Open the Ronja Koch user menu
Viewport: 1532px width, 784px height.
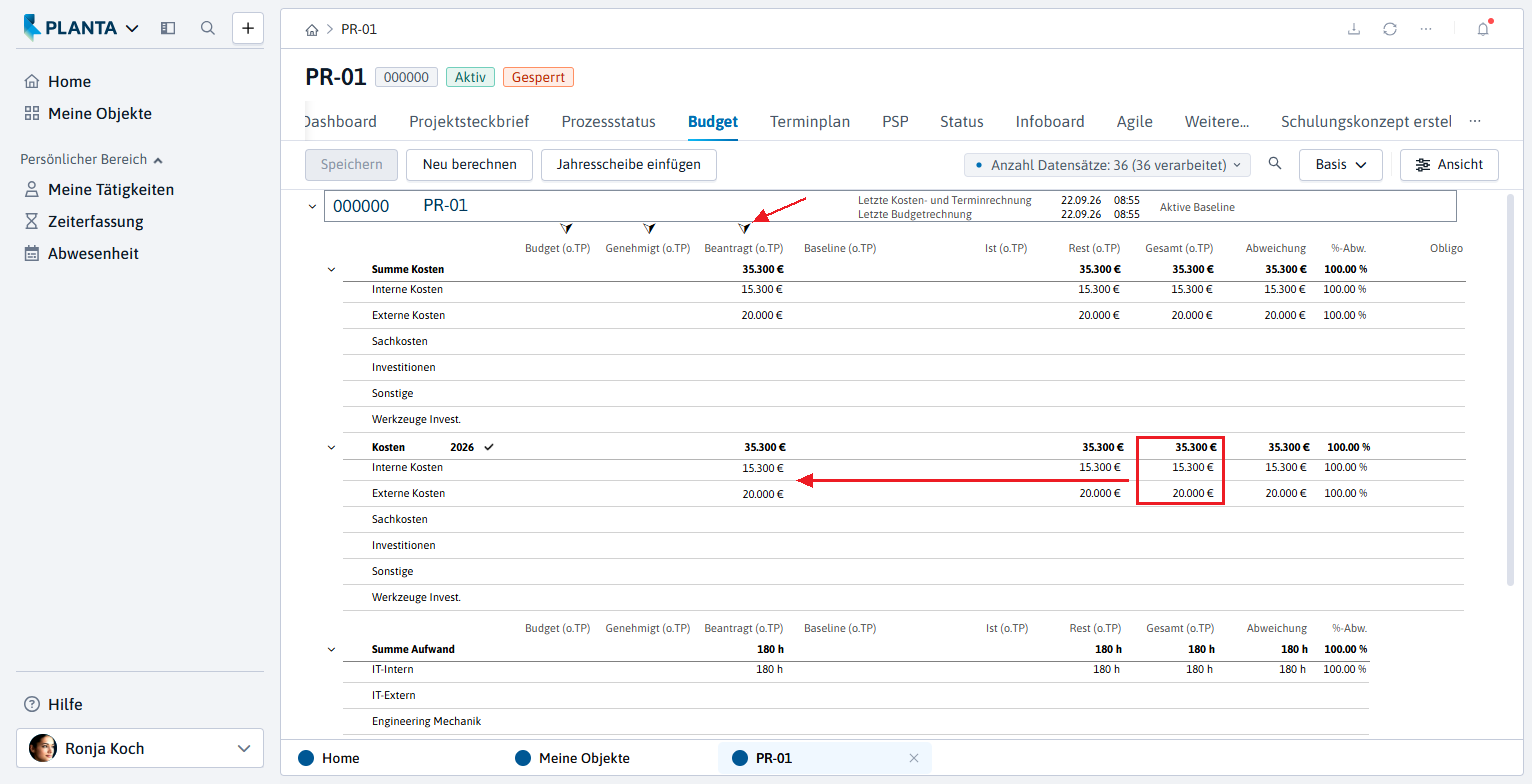pos(140,748)
